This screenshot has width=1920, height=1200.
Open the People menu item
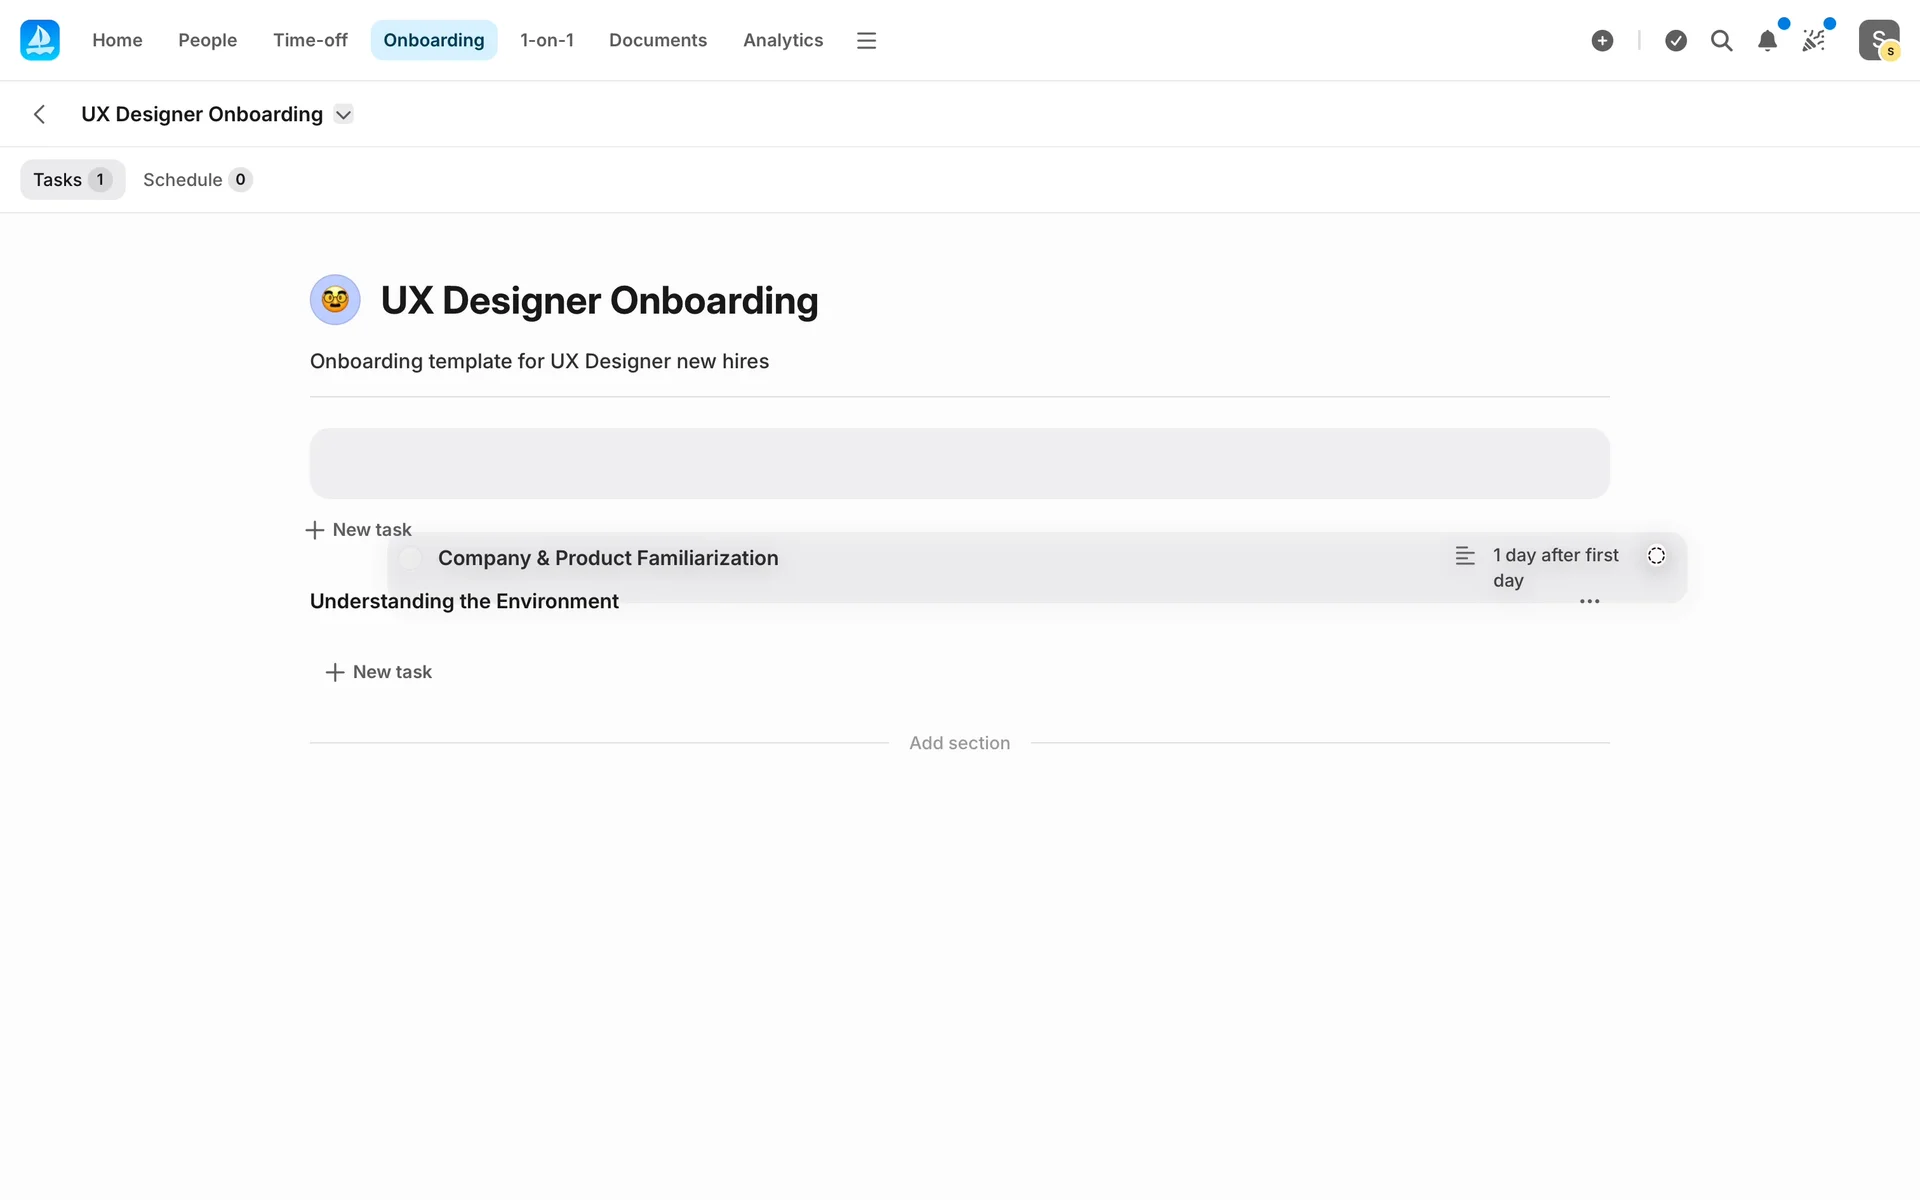click(x=207, y=40)
